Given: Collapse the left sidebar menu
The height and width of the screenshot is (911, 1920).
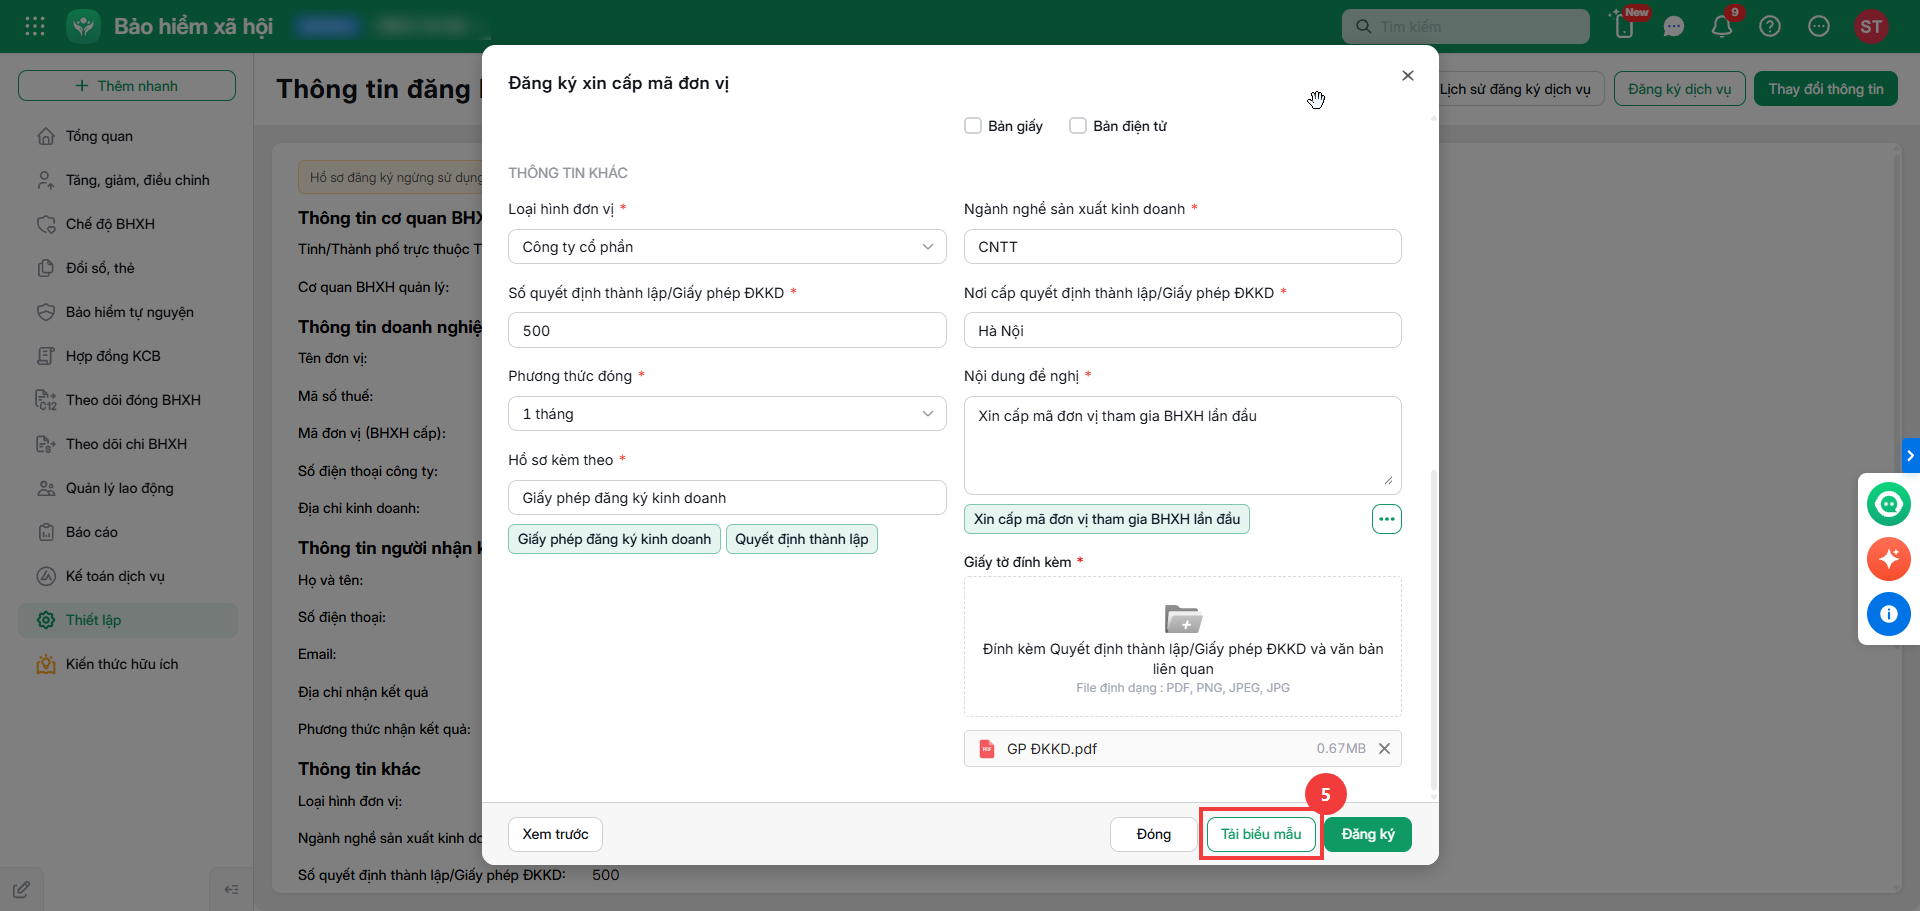Looking at the screenshot, I should (232, 889).
